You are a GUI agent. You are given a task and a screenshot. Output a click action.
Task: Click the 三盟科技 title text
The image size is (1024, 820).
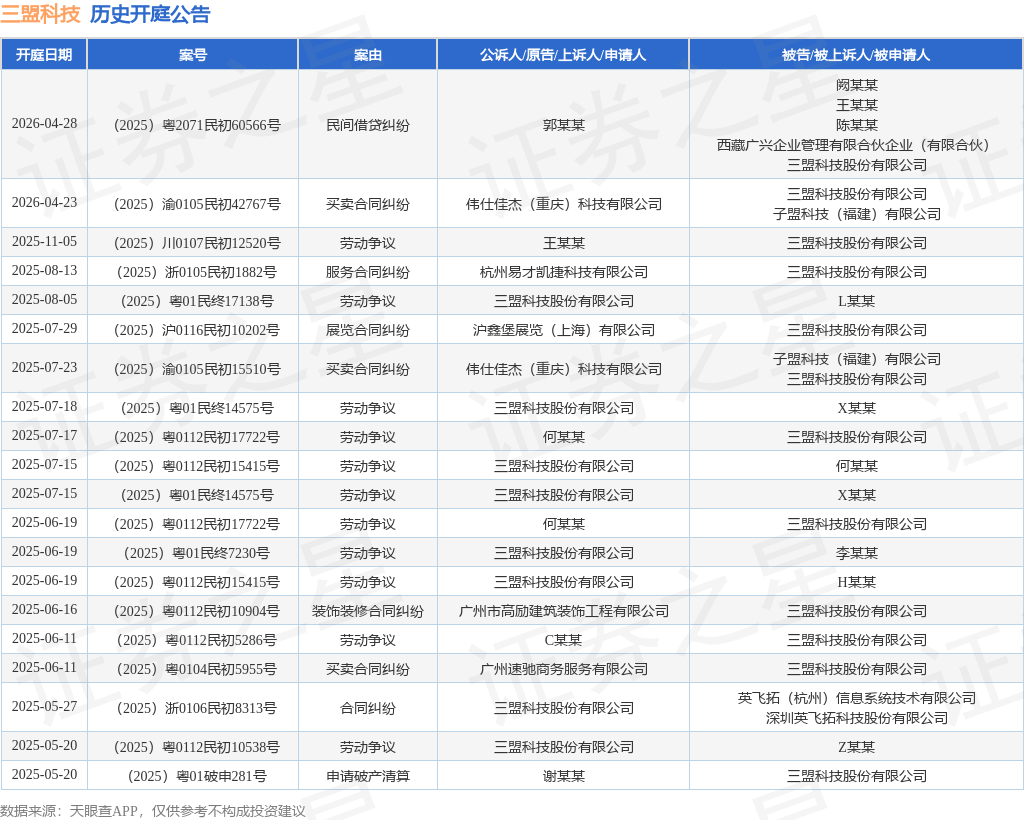point(40,14)
